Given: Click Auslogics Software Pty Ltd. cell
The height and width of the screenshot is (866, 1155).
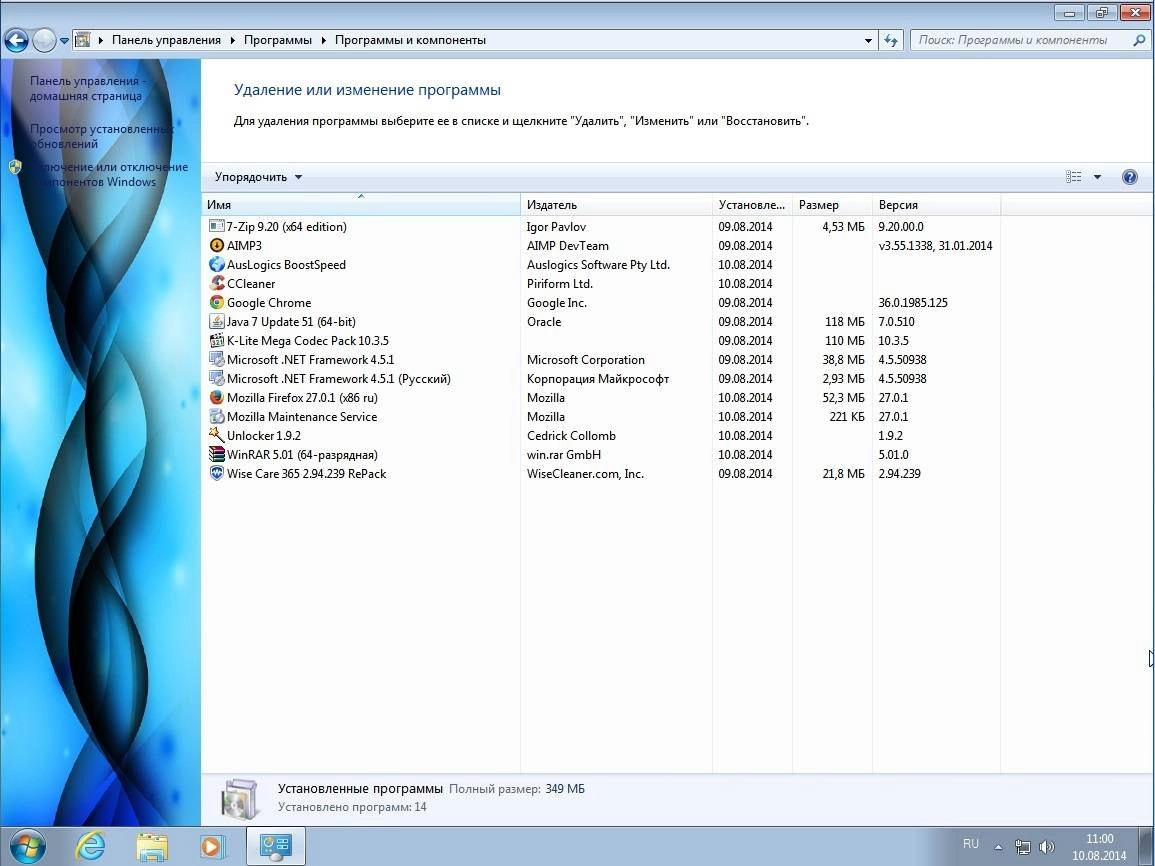Looking at the screenshot, I should pyautogui.click(x=598, y=264).
